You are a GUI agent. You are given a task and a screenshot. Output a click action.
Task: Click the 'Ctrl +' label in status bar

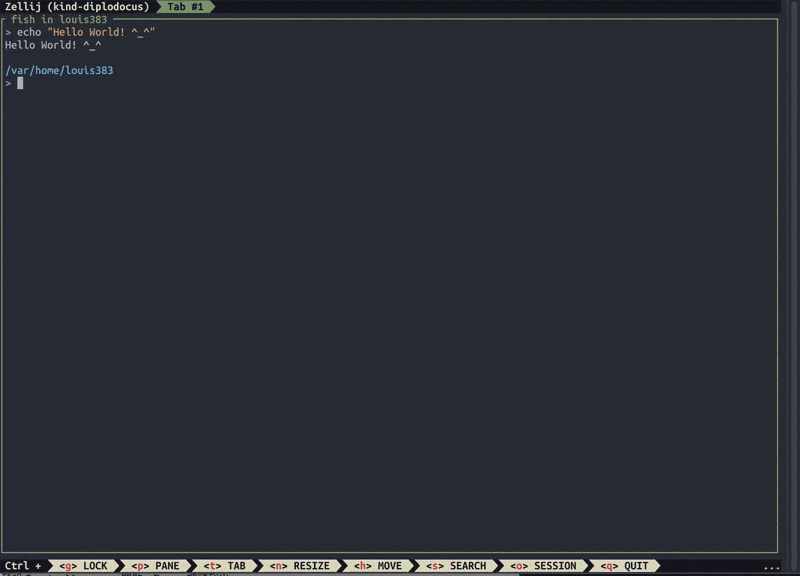pos(23,566)
